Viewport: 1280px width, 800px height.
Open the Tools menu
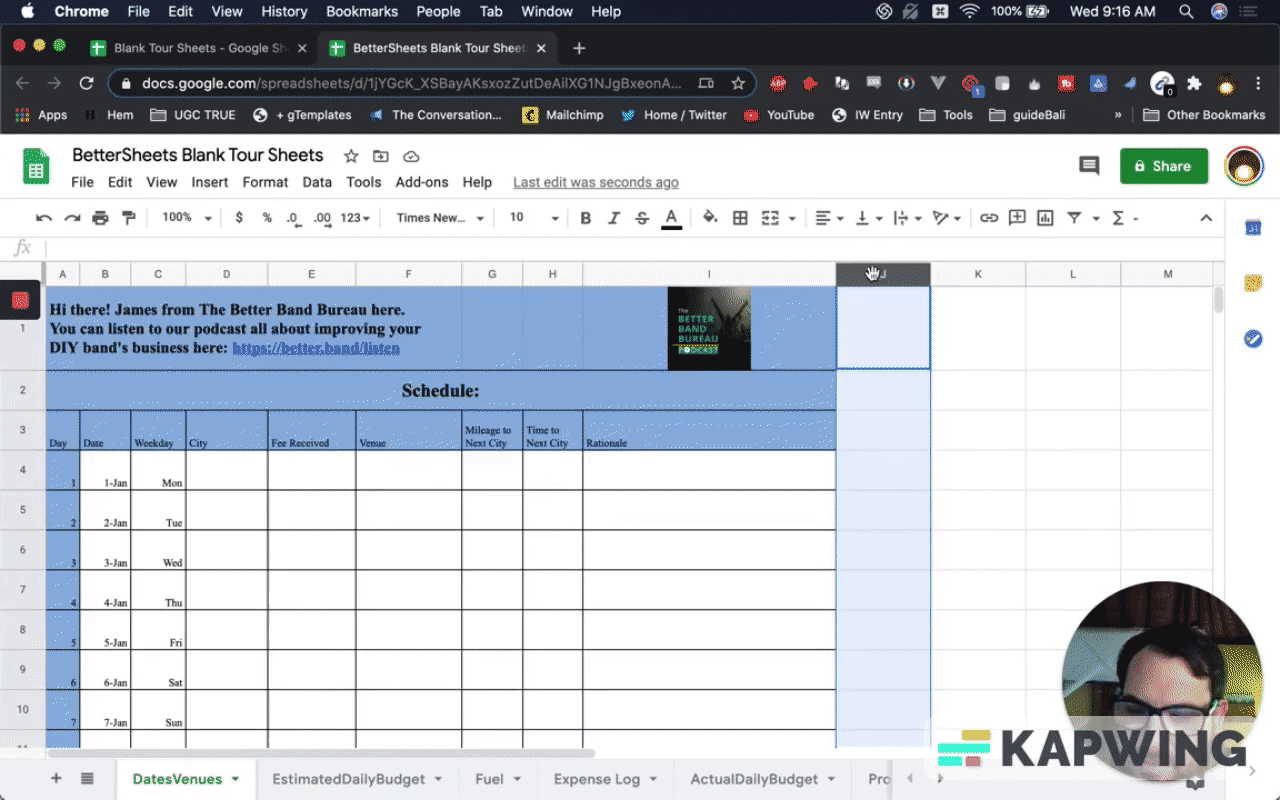coord(364,182)
